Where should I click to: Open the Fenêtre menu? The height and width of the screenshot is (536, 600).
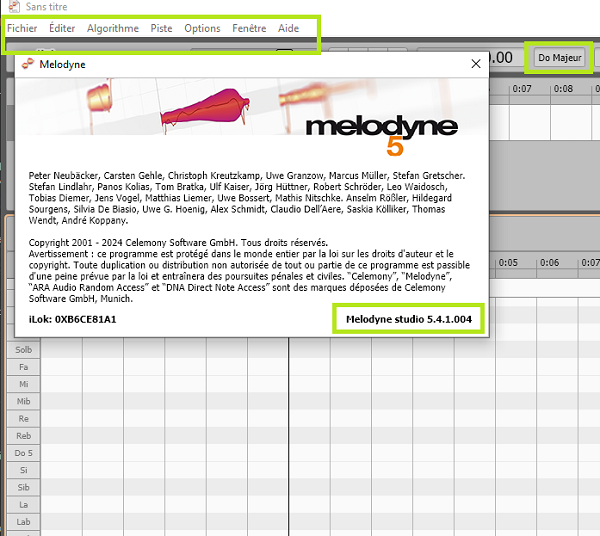pos(249,28)
